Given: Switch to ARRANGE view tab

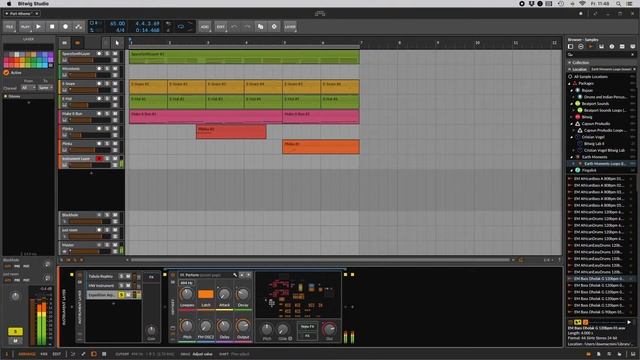Looking at the screenshot, I should pos(27,354).
